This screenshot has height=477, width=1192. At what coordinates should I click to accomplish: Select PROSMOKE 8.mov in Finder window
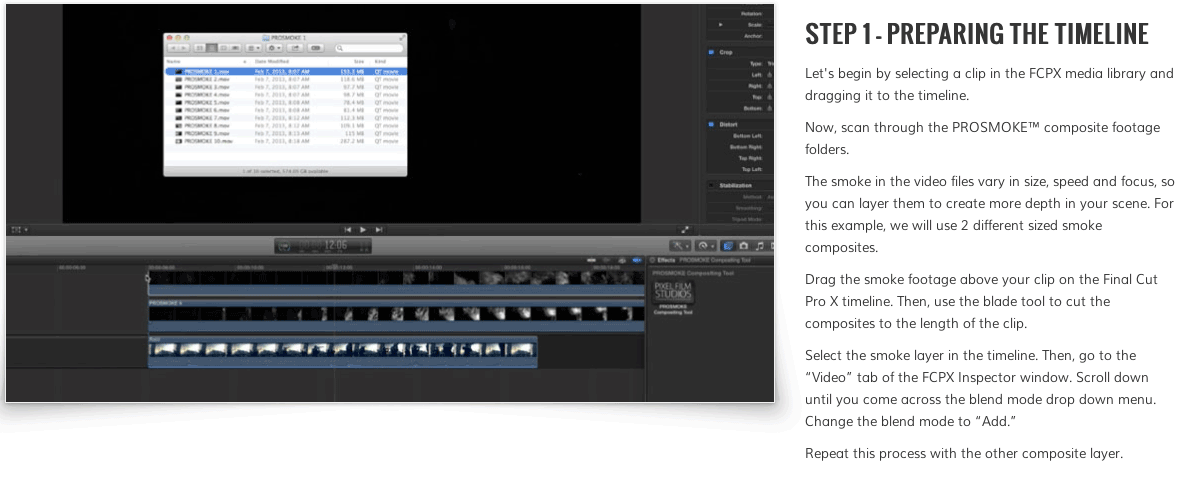[x=285, y=126]
